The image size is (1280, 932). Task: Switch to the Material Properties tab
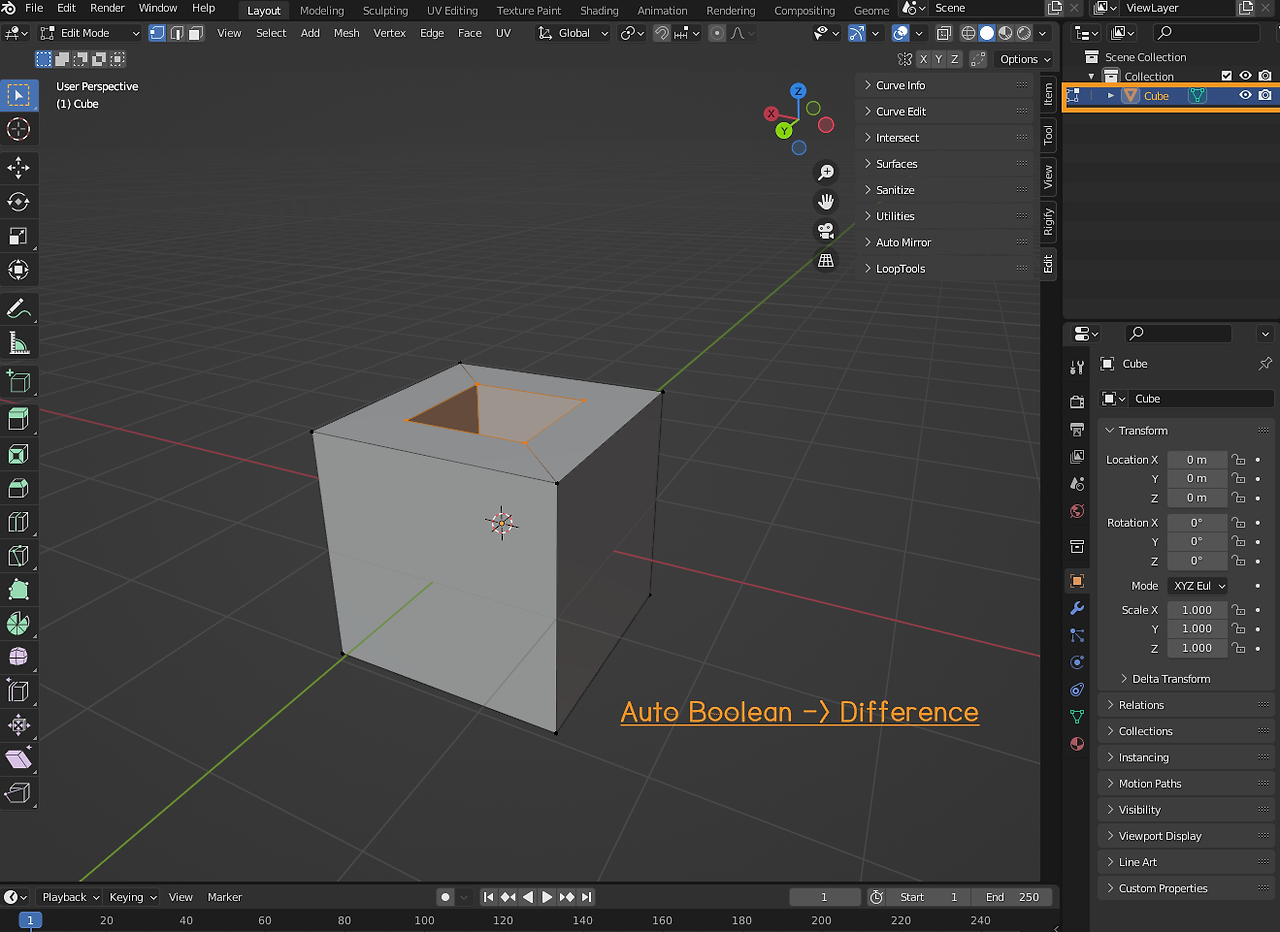tap(1077, 744)
